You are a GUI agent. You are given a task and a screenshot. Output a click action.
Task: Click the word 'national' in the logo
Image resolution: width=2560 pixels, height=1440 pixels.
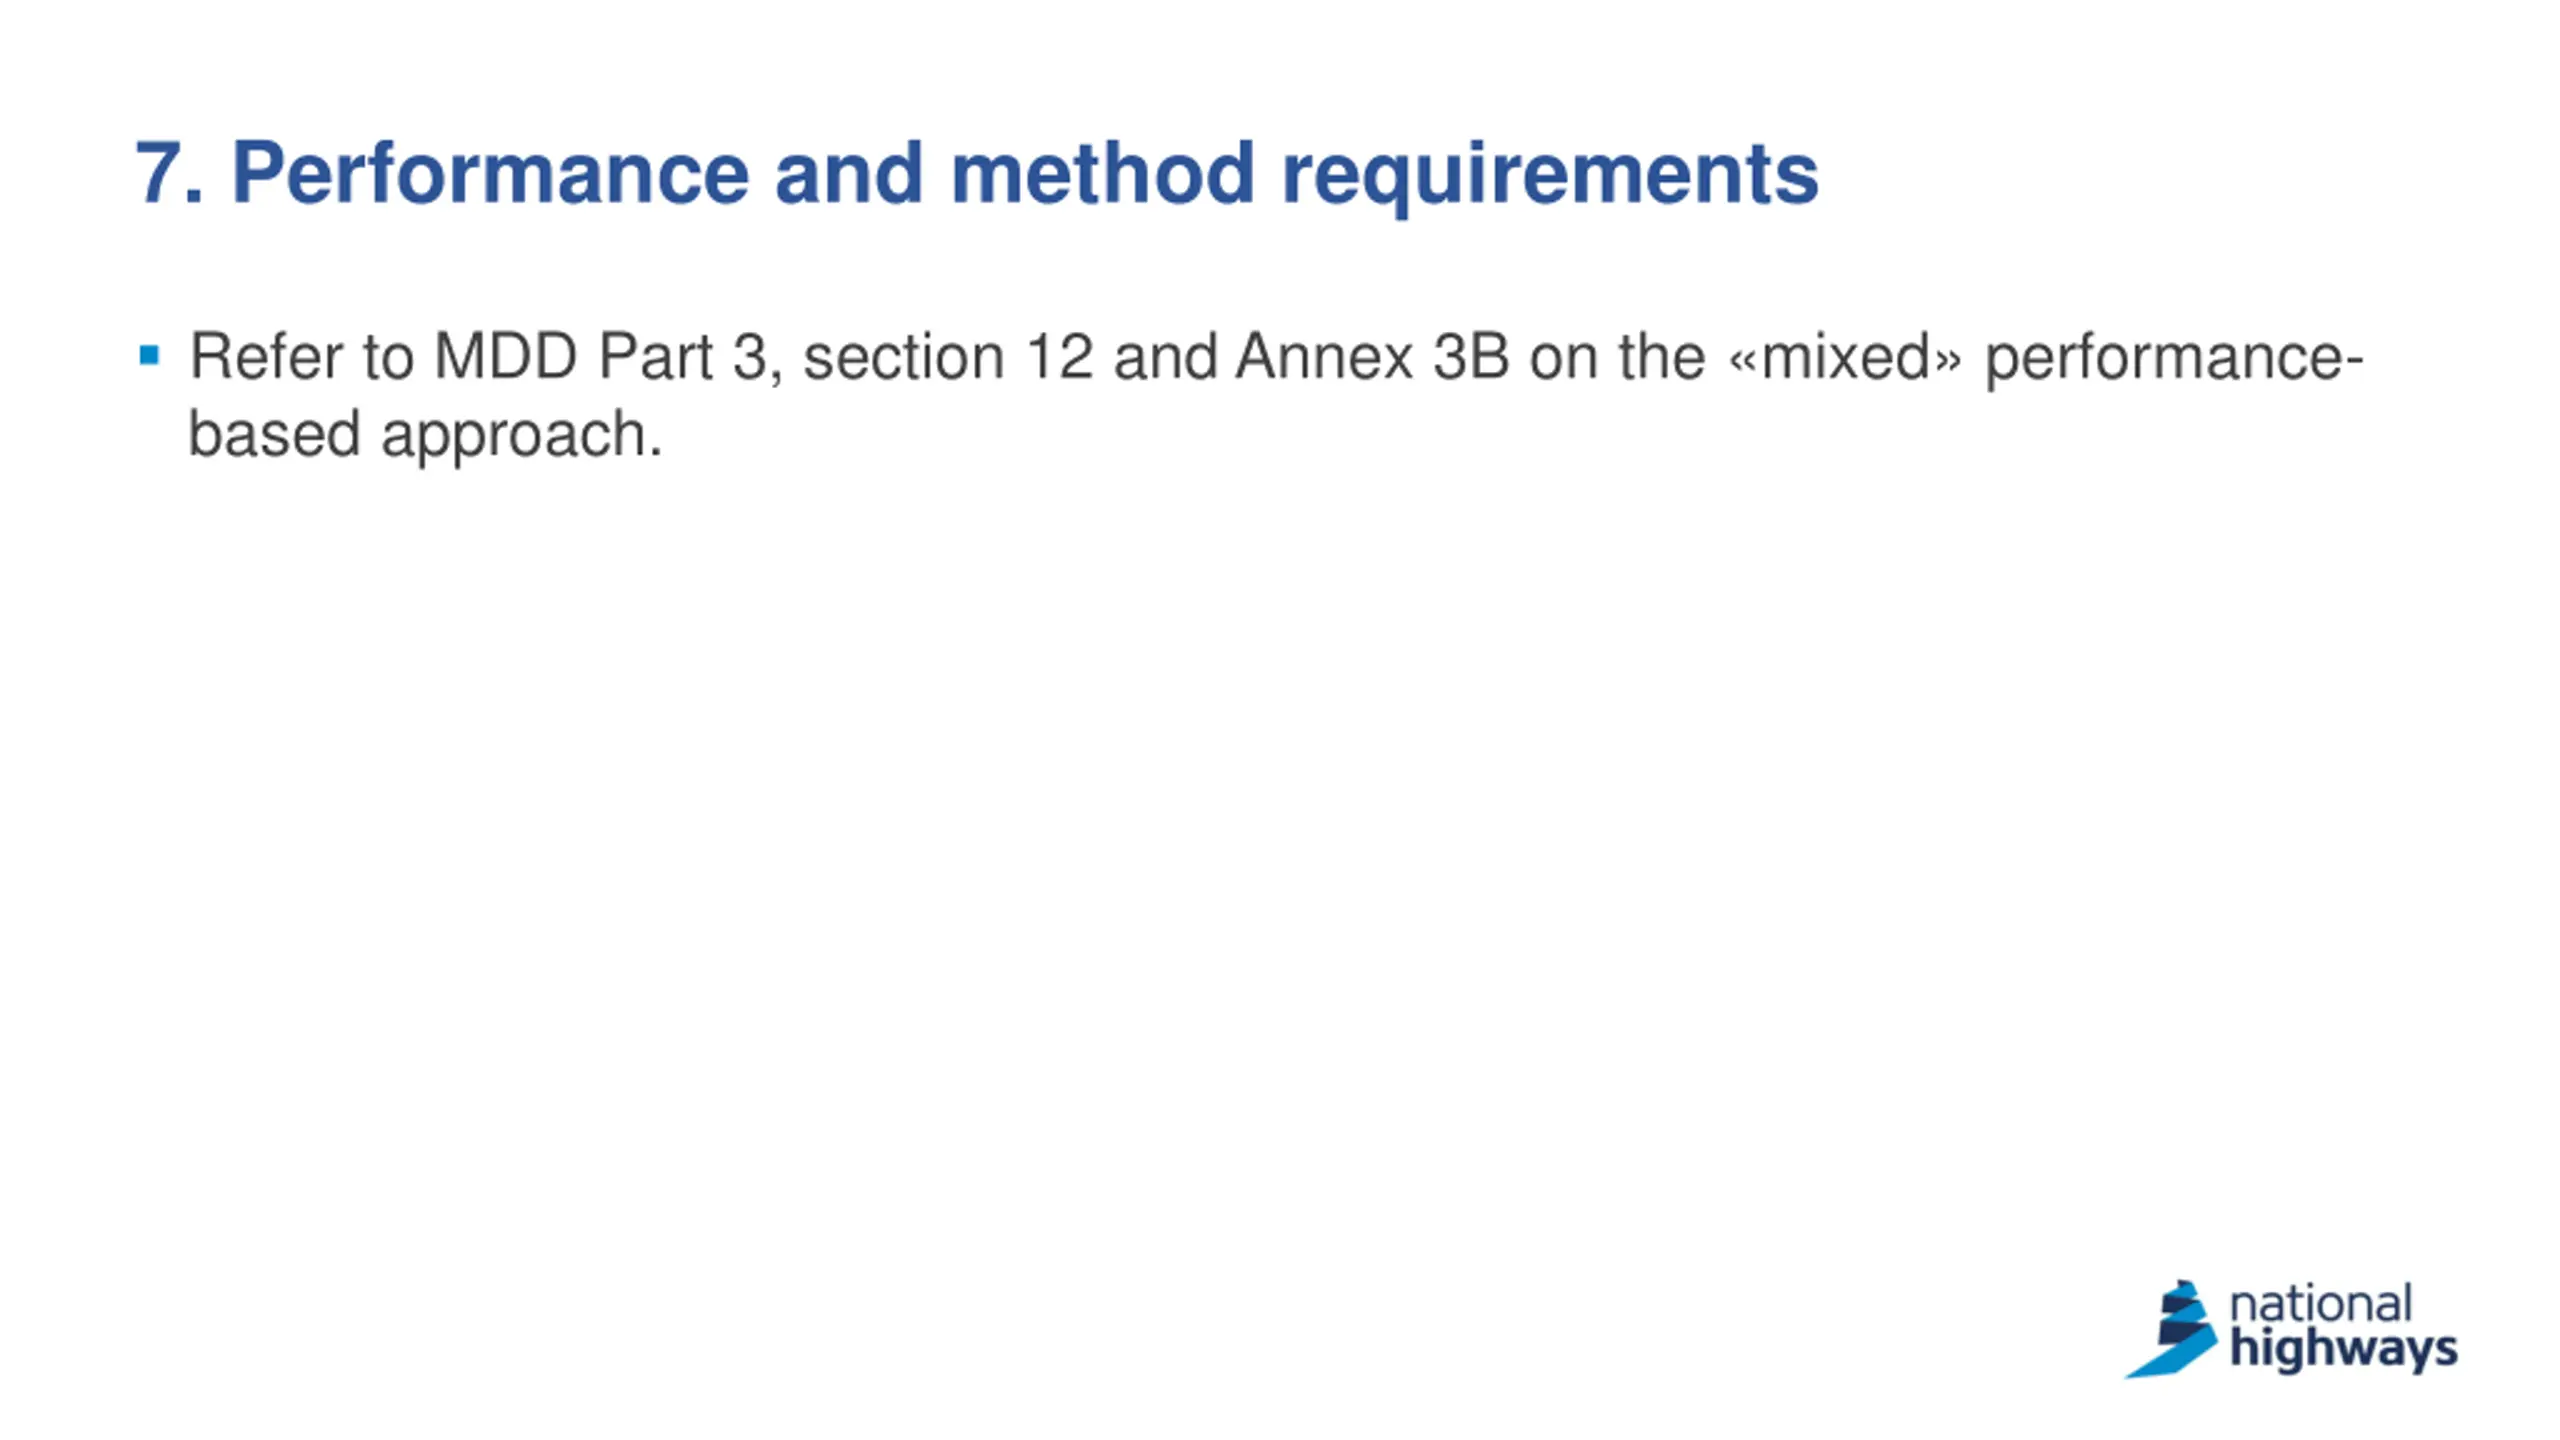coord(2321,1304)
